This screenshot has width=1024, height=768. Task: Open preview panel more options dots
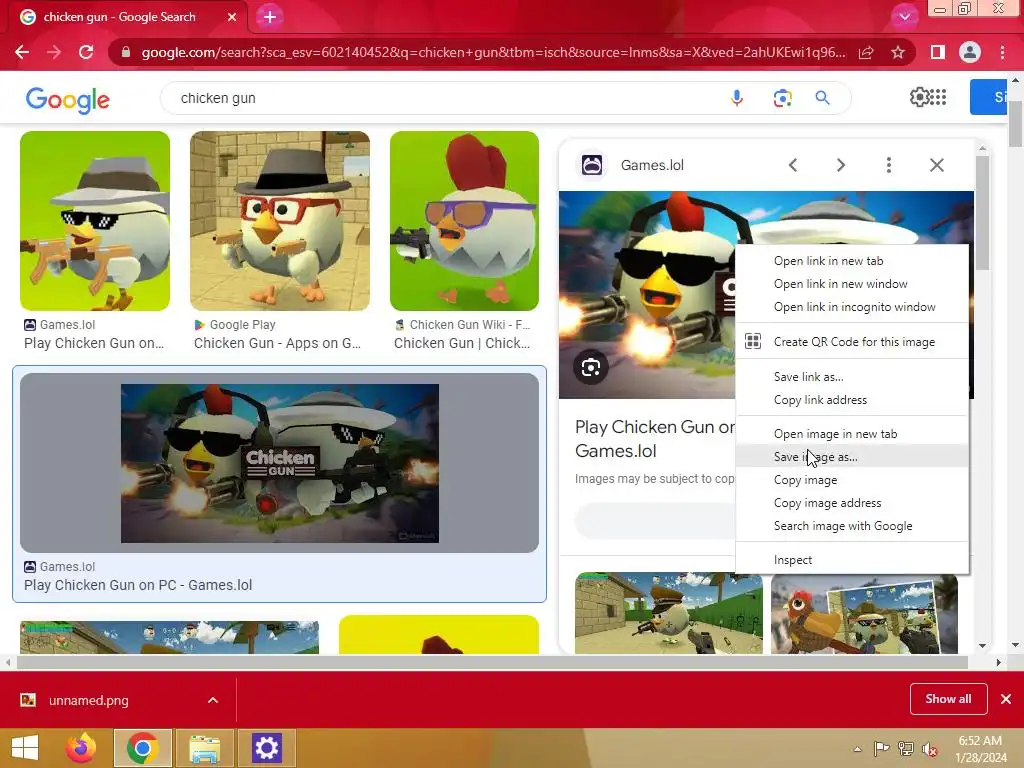point(889,165)
